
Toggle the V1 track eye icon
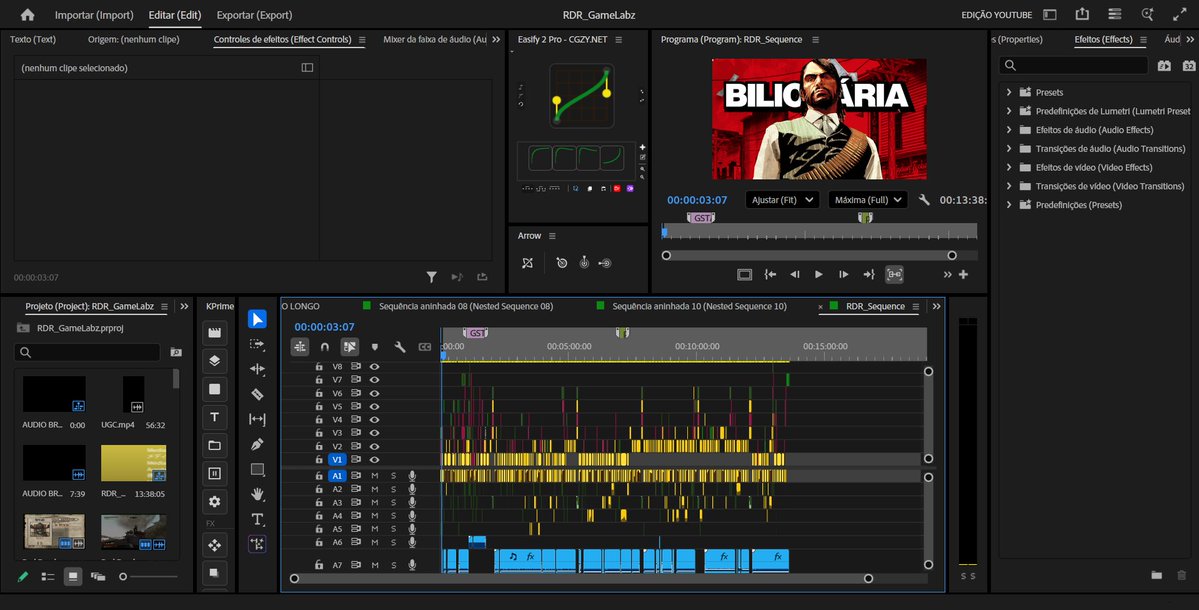pos(375,459)
